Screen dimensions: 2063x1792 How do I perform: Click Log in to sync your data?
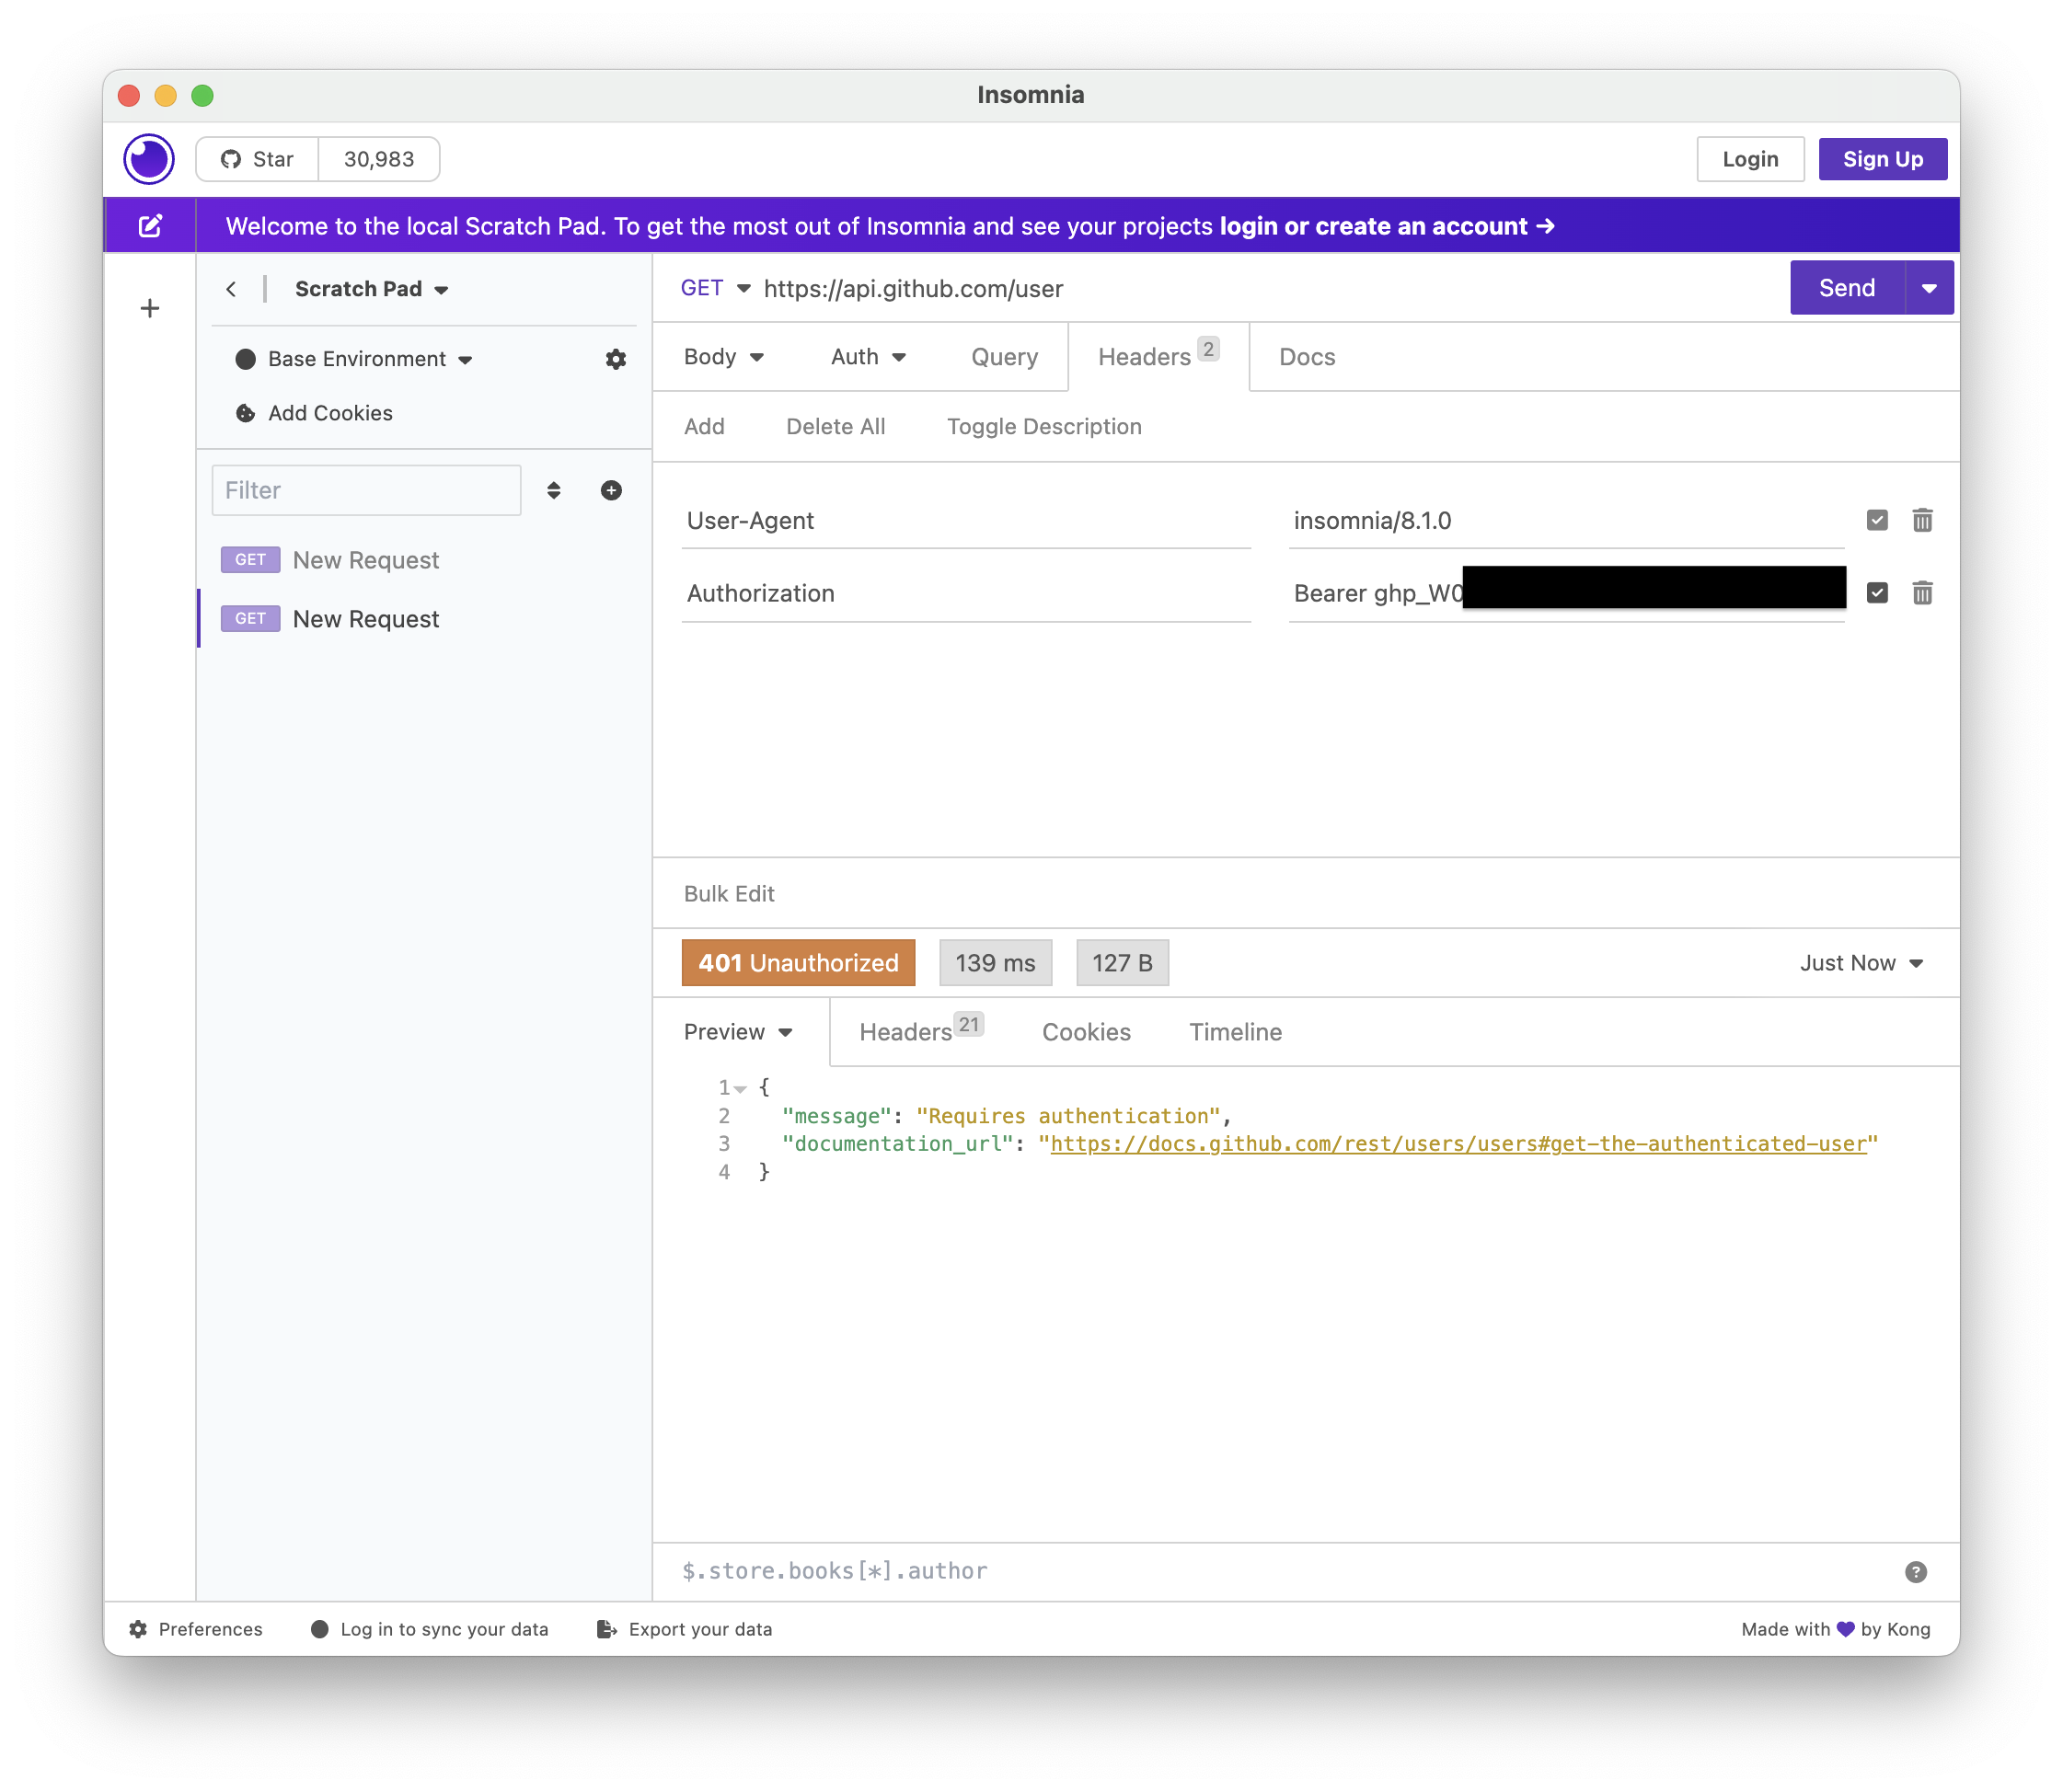point(430,1629)
